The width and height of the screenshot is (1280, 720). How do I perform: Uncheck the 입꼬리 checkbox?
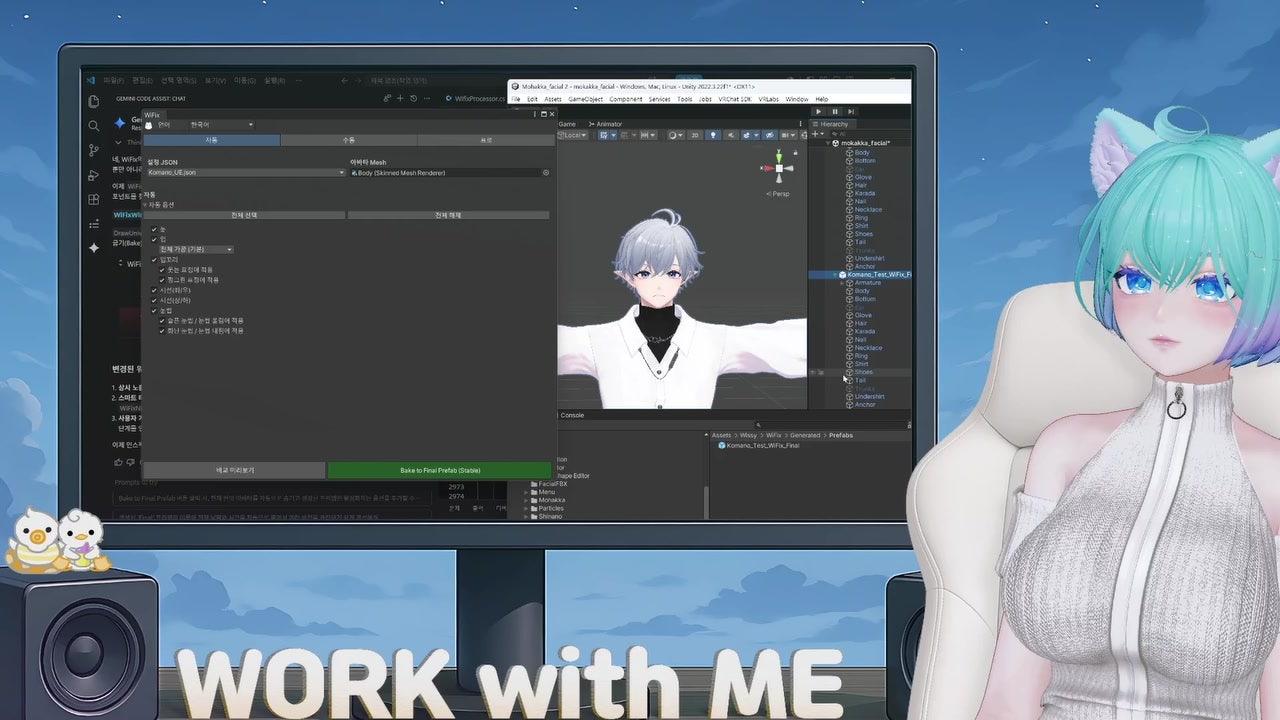point(154,259)
